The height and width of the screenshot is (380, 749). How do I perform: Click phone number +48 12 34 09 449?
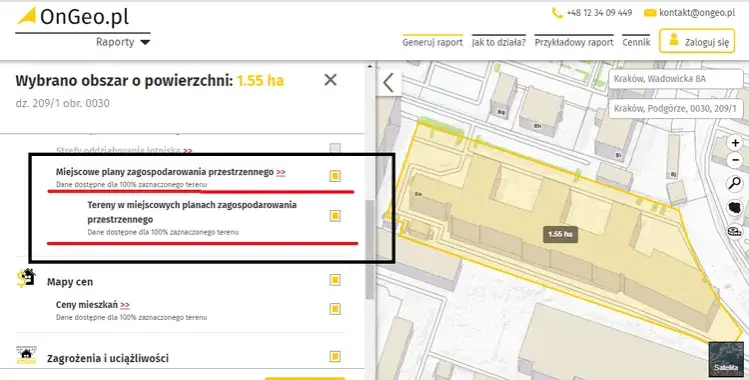[599, 13]
